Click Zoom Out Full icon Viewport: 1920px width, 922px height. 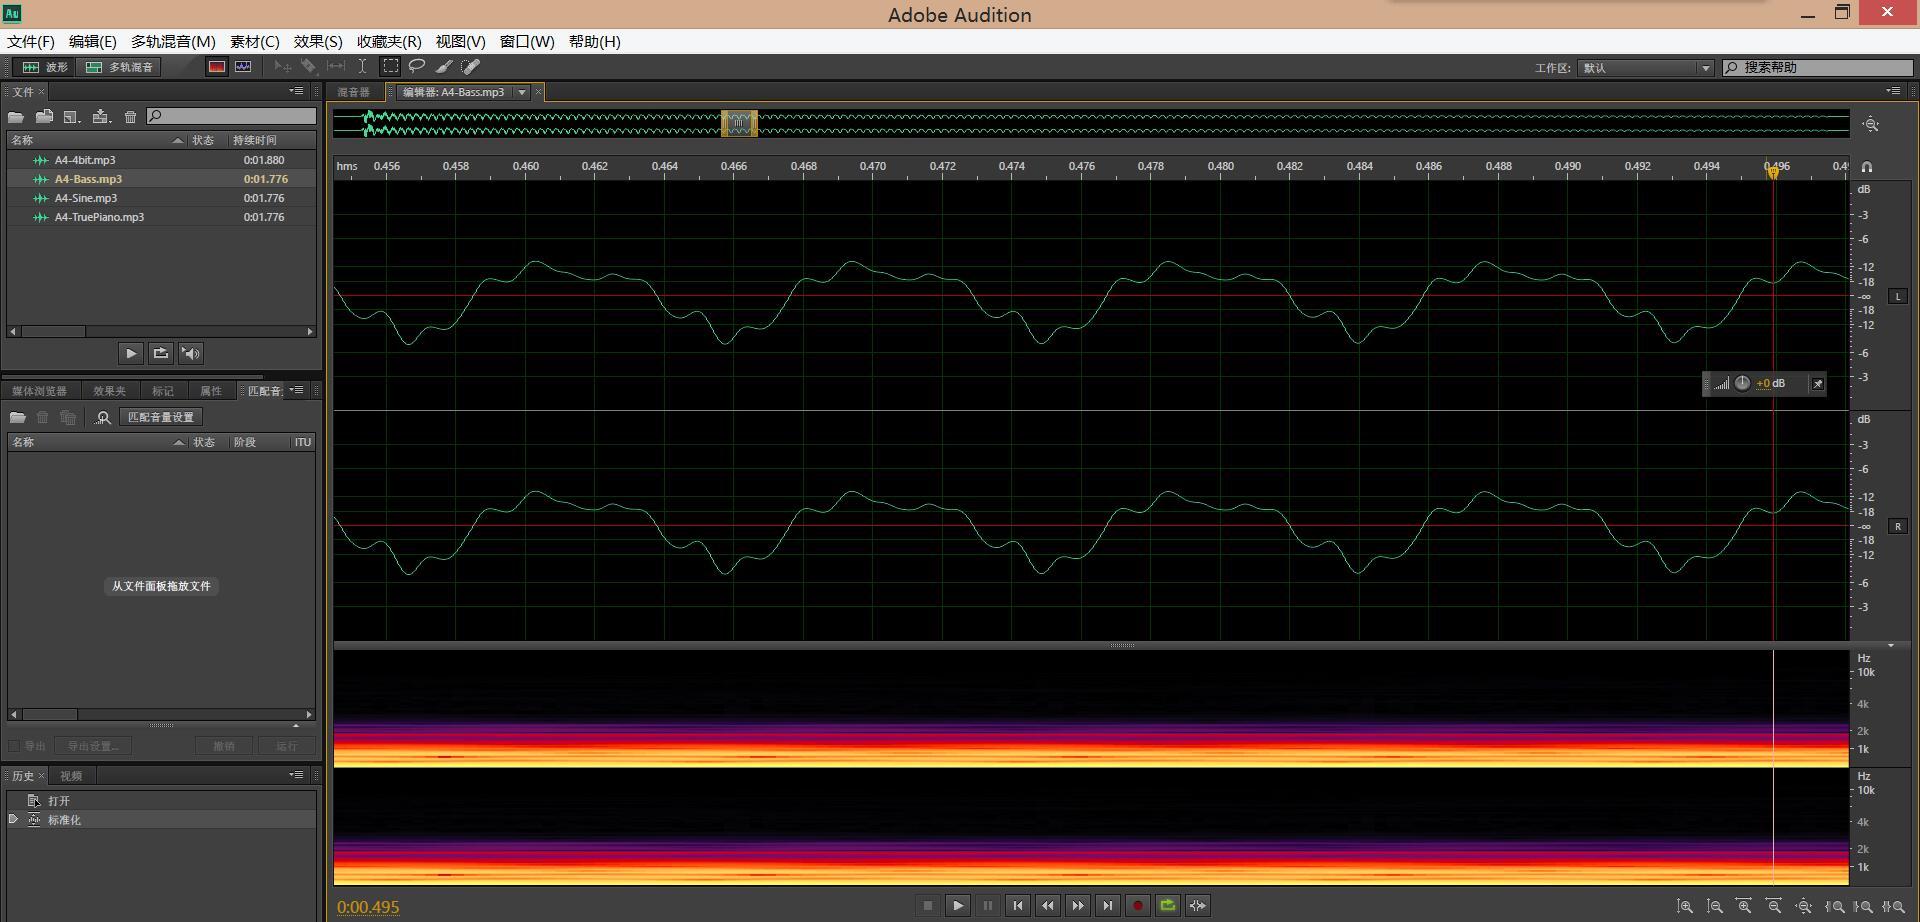point(1804,907)
